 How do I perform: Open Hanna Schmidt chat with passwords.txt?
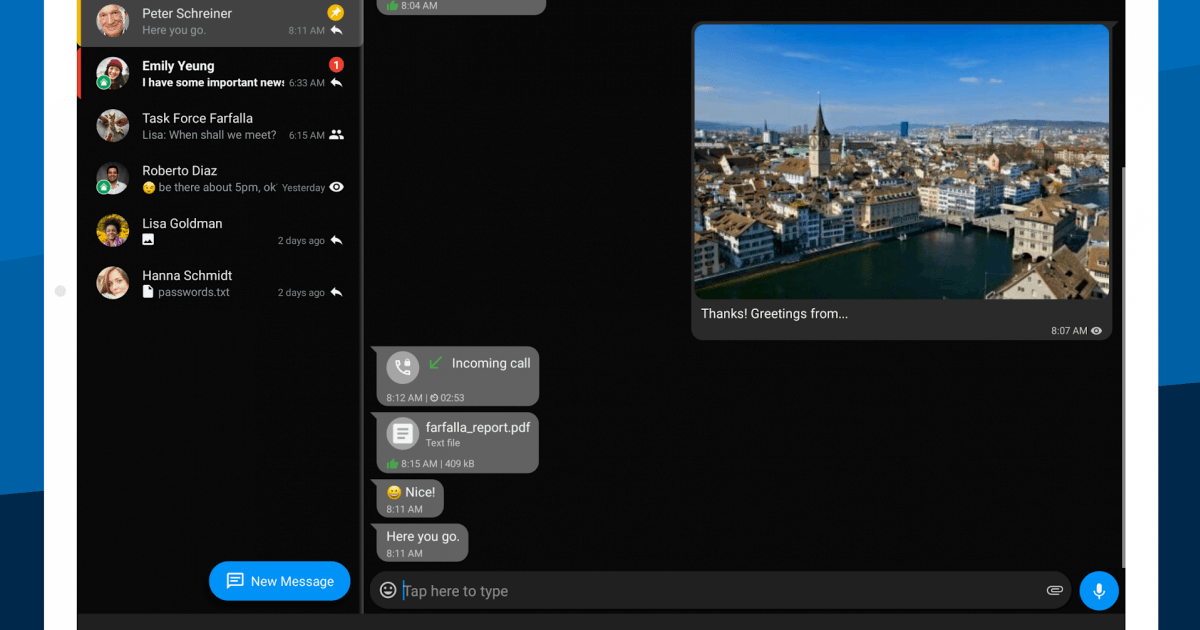click(220, 283)
